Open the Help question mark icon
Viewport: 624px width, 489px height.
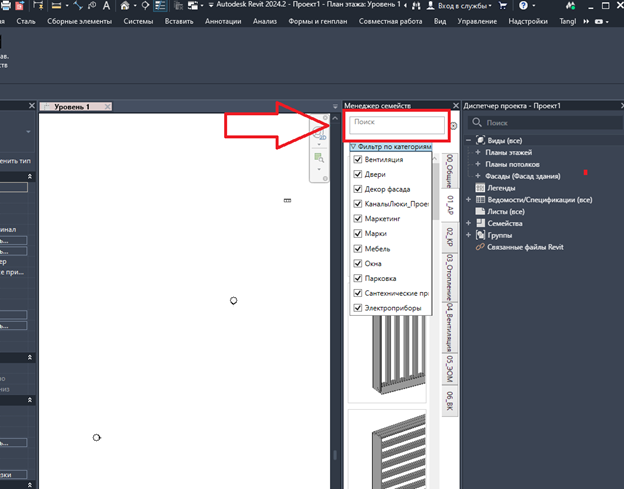523,6
